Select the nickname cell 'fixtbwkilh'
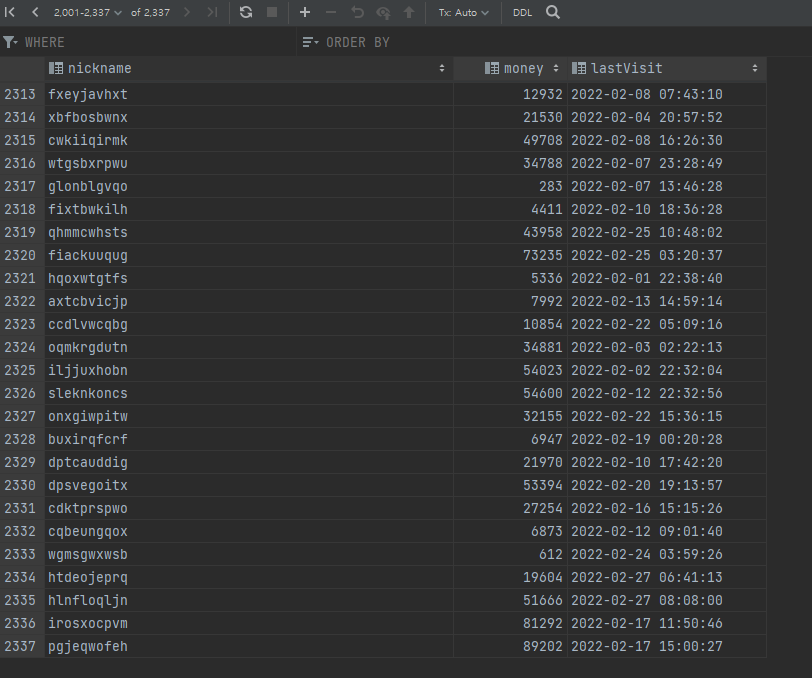Image resolution: width=812 pixels, height=678 pixels. coord(249,209)
